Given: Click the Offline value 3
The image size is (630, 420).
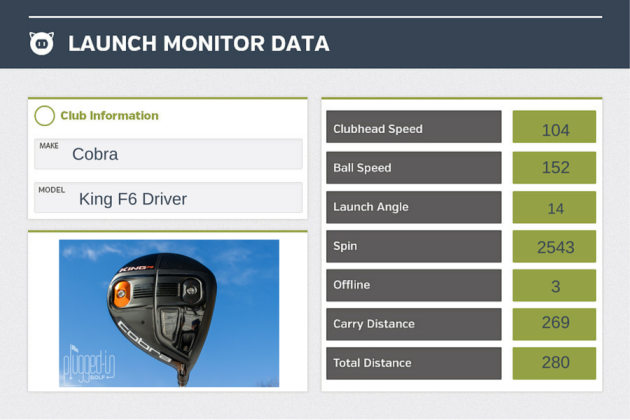Looking at the screenshot, I should (x=554, y=285).
